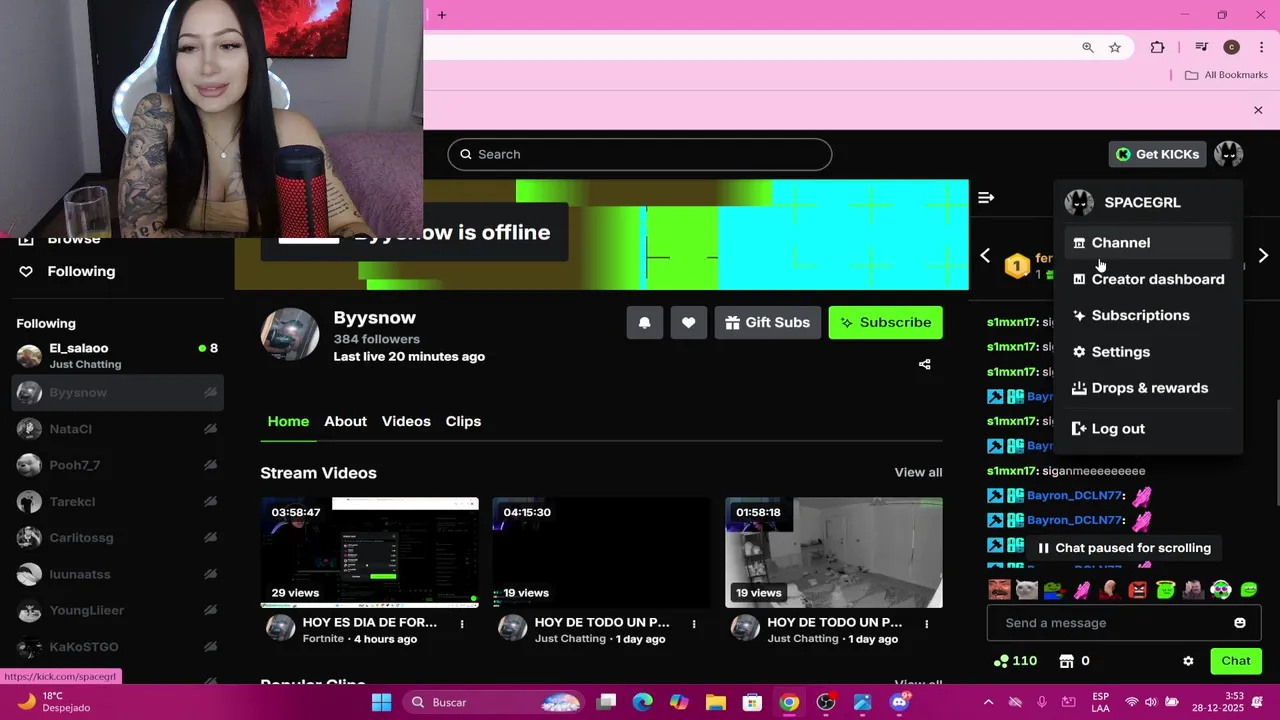The image size is (1280, 720).
Task: Choose Log out in the menu
Action: [x=1148, y=428]
